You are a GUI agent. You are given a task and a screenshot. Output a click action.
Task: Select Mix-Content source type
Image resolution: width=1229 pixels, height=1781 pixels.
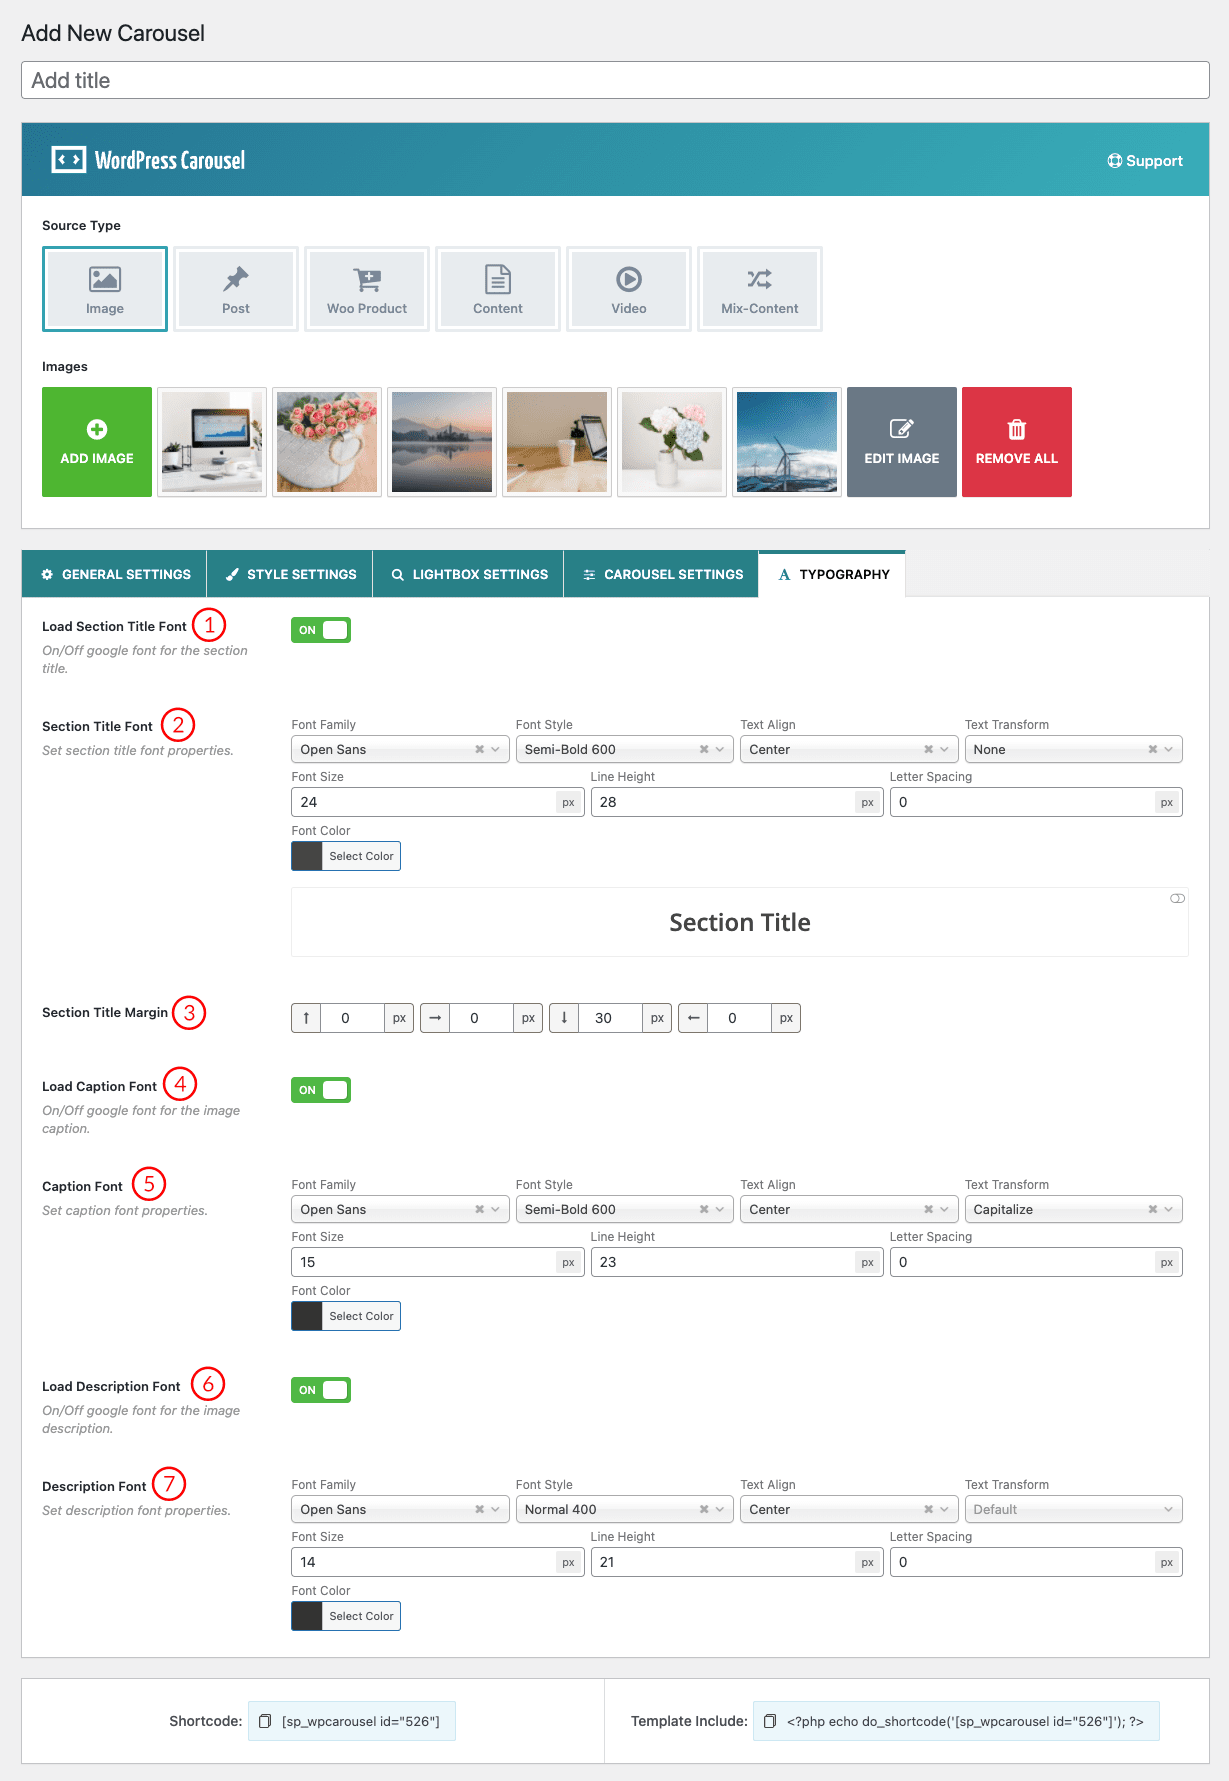click(760, 289)
